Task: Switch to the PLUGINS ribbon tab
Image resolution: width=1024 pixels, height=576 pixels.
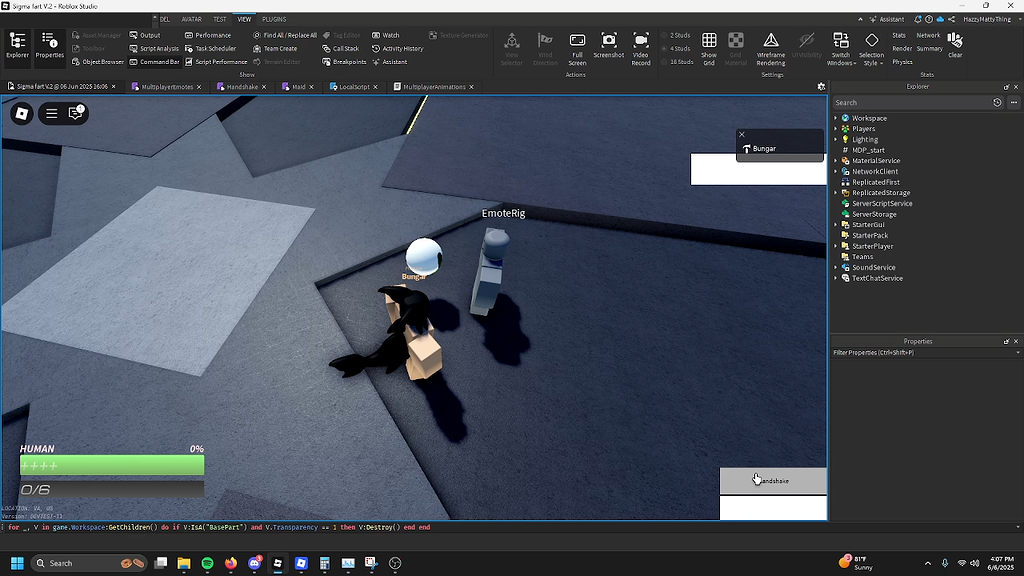Action: coord(274,19)
